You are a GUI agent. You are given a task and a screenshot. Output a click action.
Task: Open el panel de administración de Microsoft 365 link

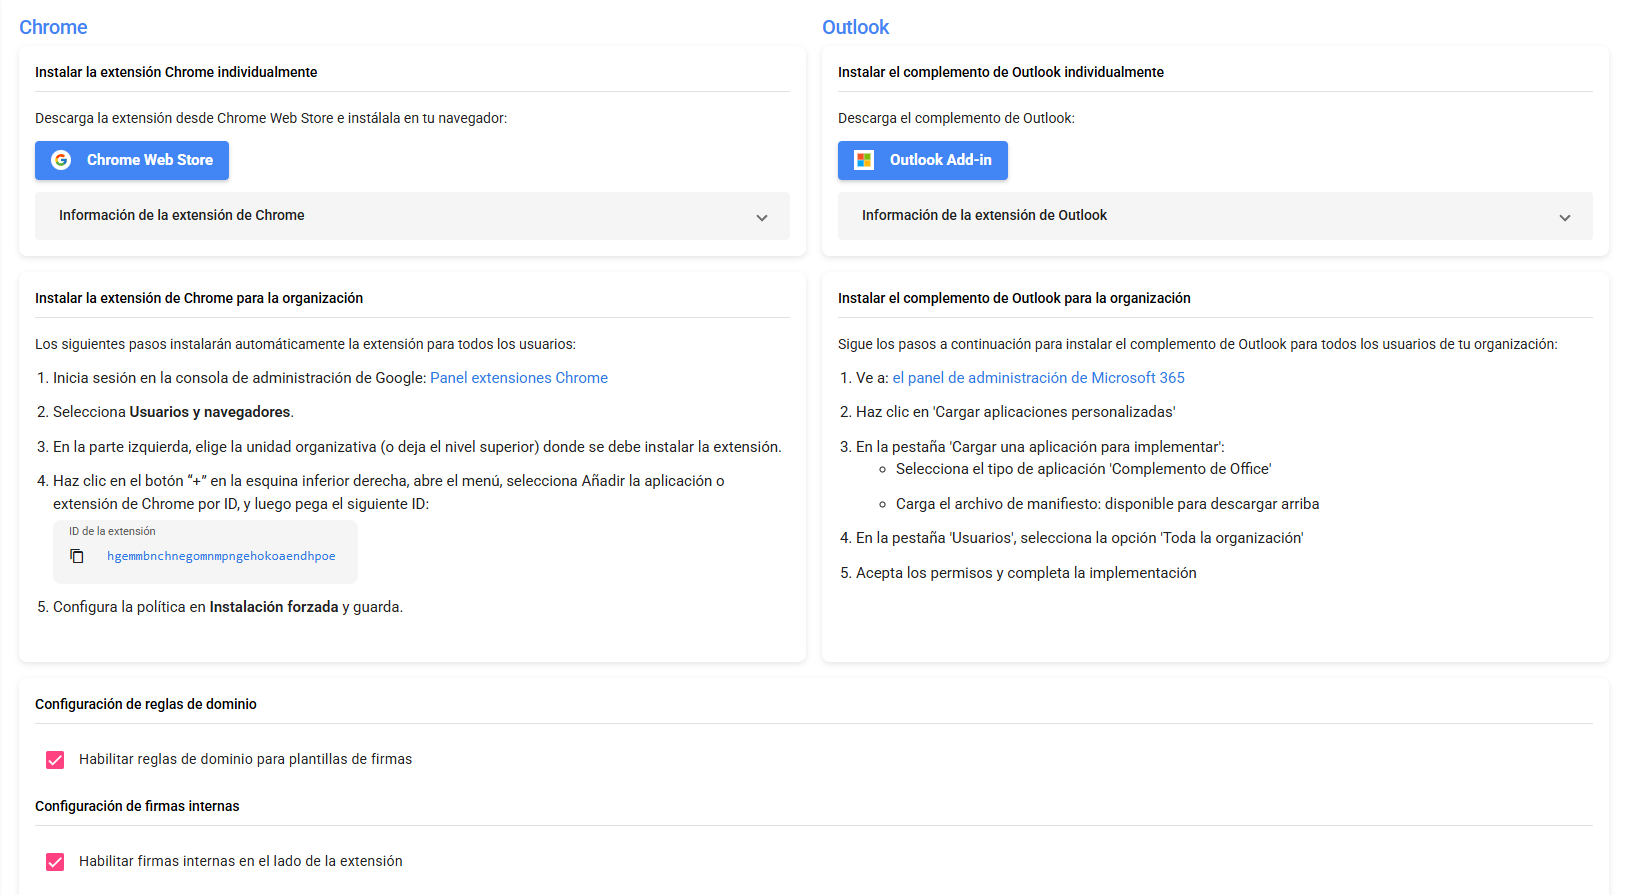coord(1038,378)
